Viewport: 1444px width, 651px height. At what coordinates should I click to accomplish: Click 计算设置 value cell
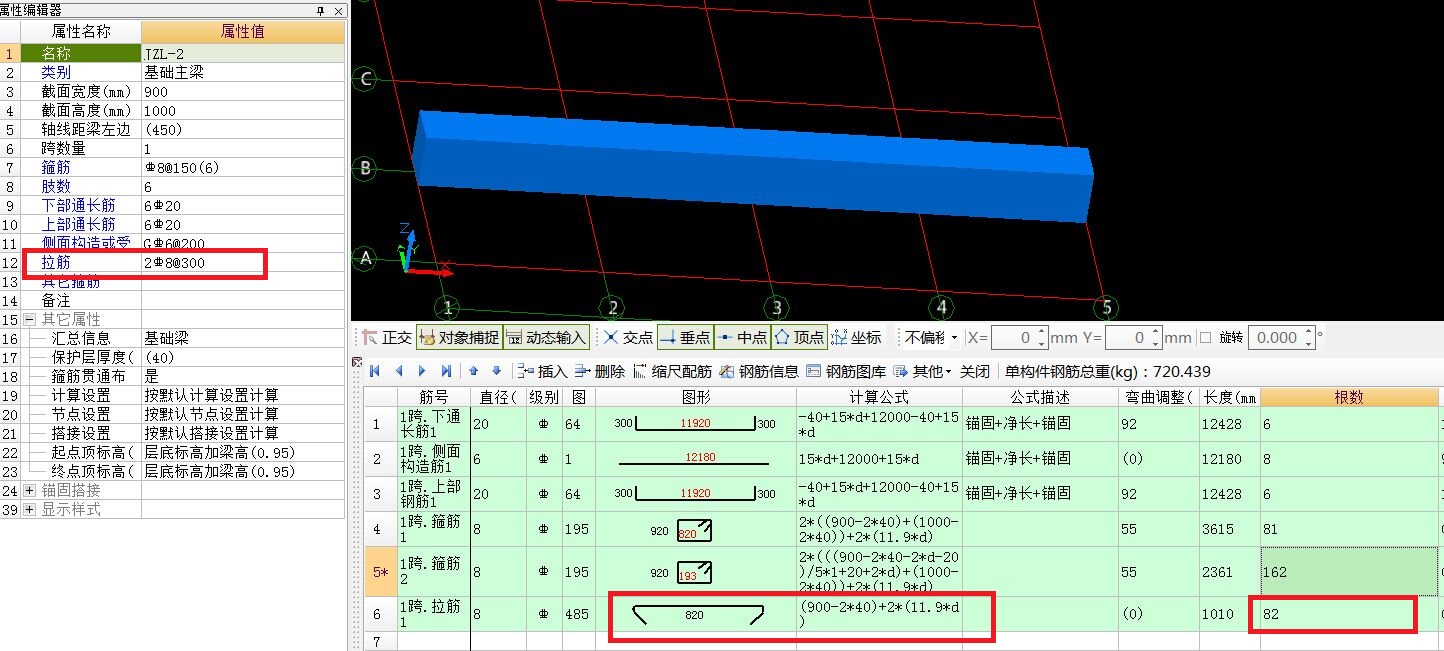[243, 395]
